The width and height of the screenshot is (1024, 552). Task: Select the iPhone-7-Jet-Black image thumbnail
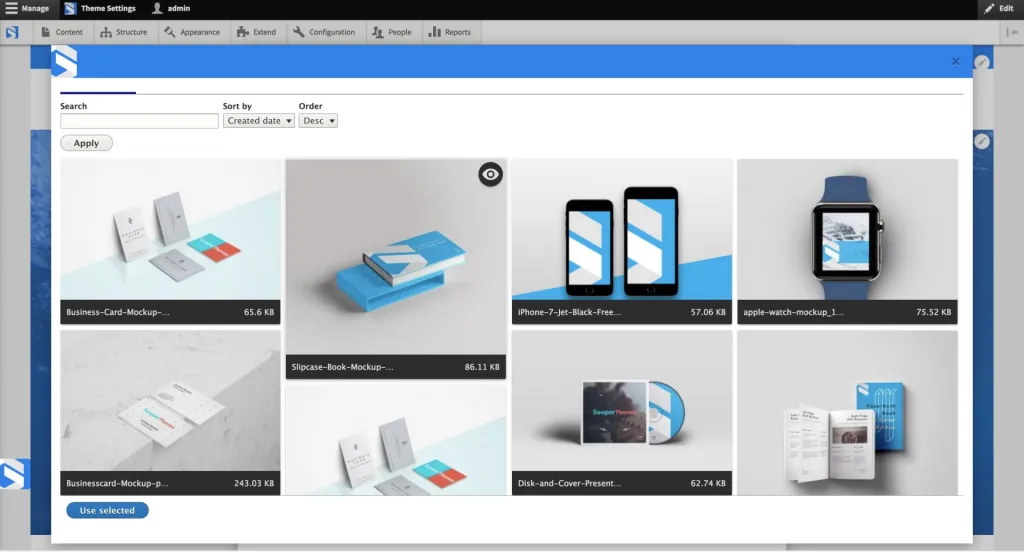pos(621,230)
